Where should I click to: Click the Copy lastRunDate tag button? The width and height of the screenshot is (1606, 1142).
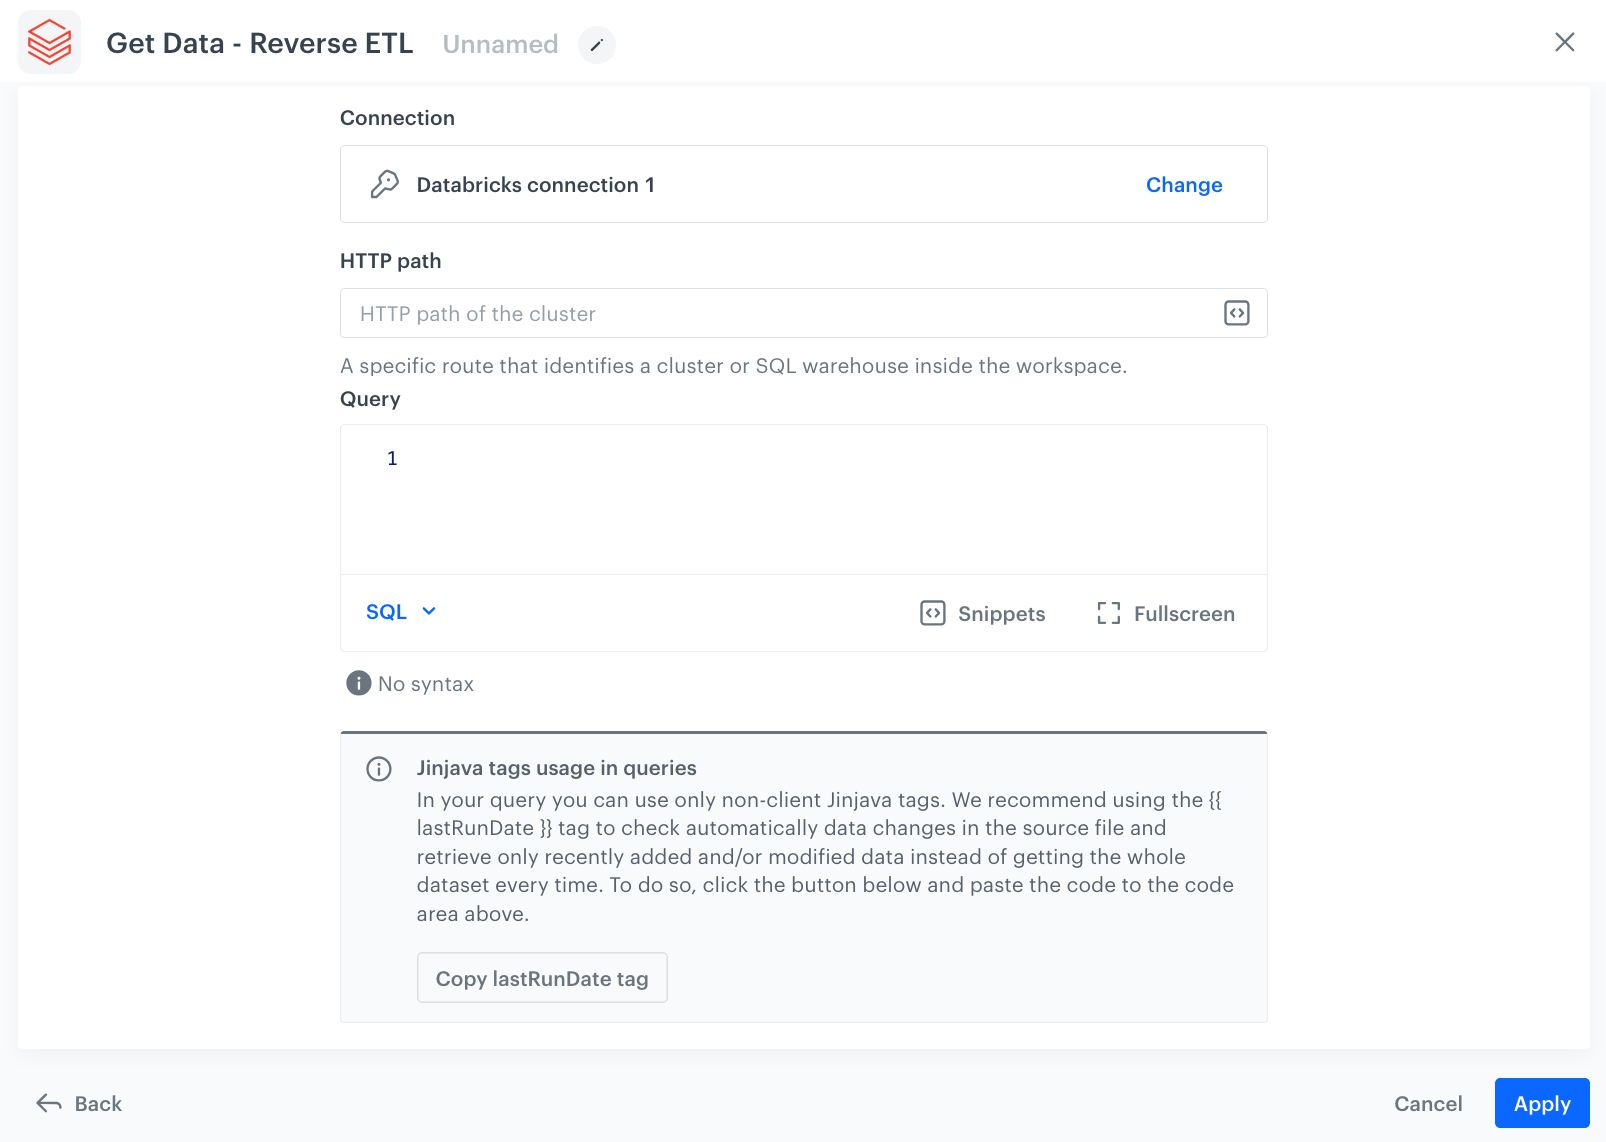click(x=542, y=978)
